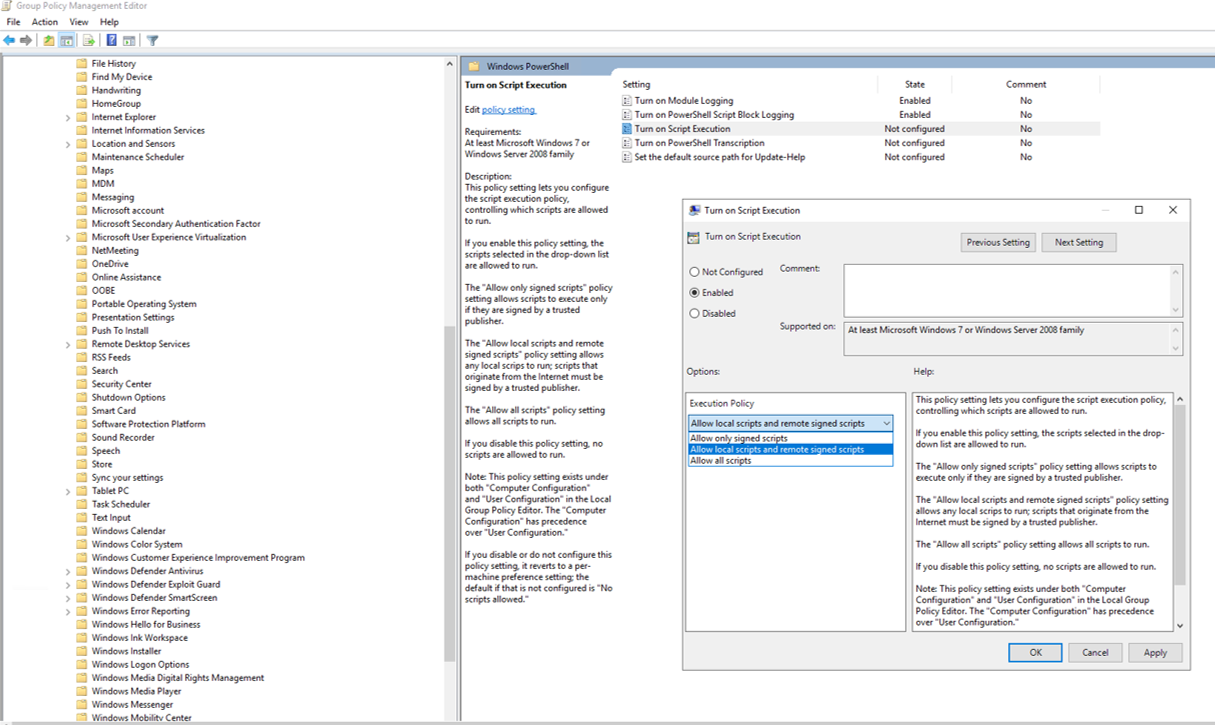Image resolution: width=1215 pixels, height=725 pixels.
Task: Expand the Remote Desktop Services tree node
Action: pyautogui.click(x=68, y=344)
